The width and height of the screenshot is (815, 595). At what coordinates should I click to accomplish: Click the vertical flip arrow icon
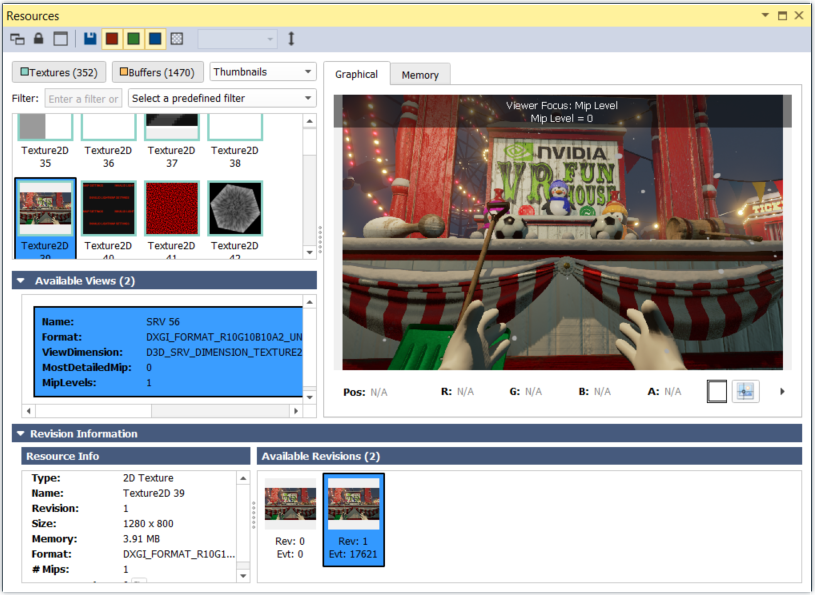pyautogui.click(x=291, y=39)
